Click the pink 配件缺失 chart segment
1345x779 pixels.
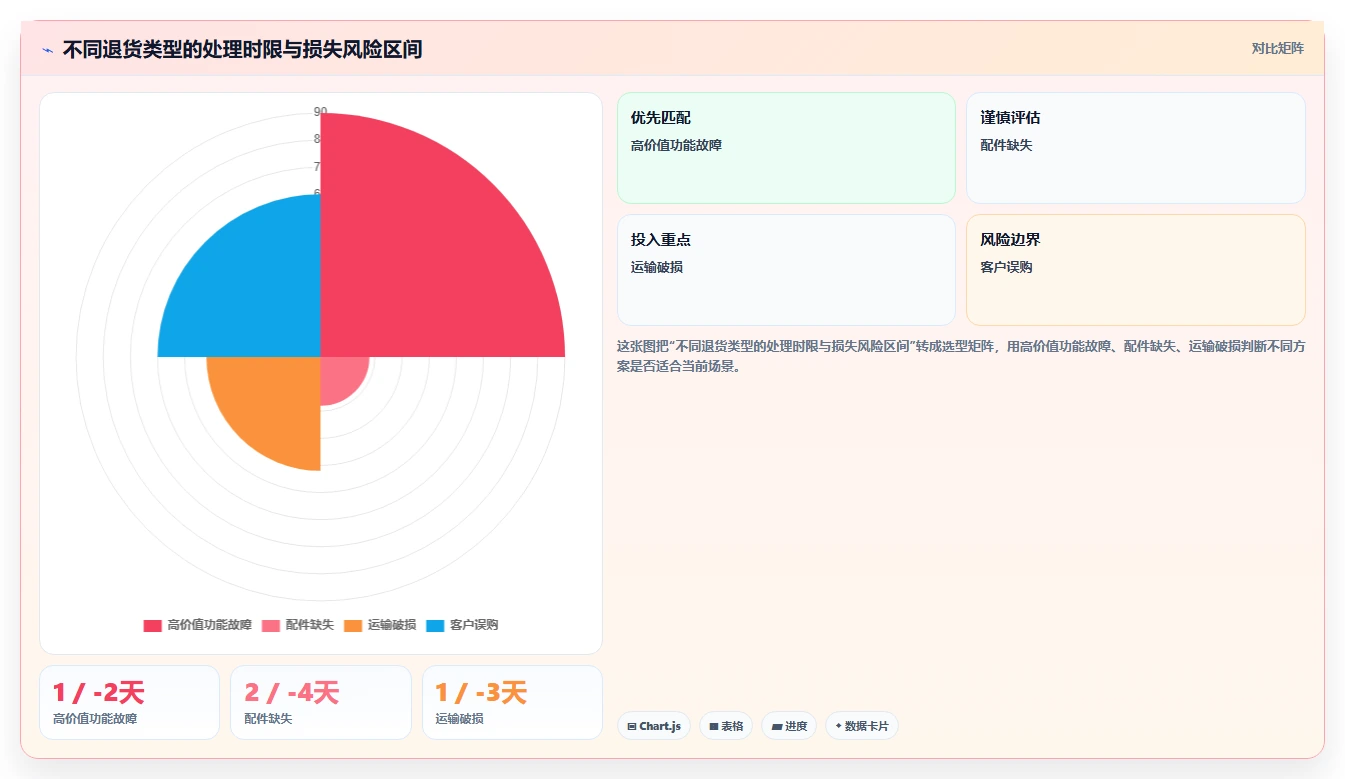[340, 377]
